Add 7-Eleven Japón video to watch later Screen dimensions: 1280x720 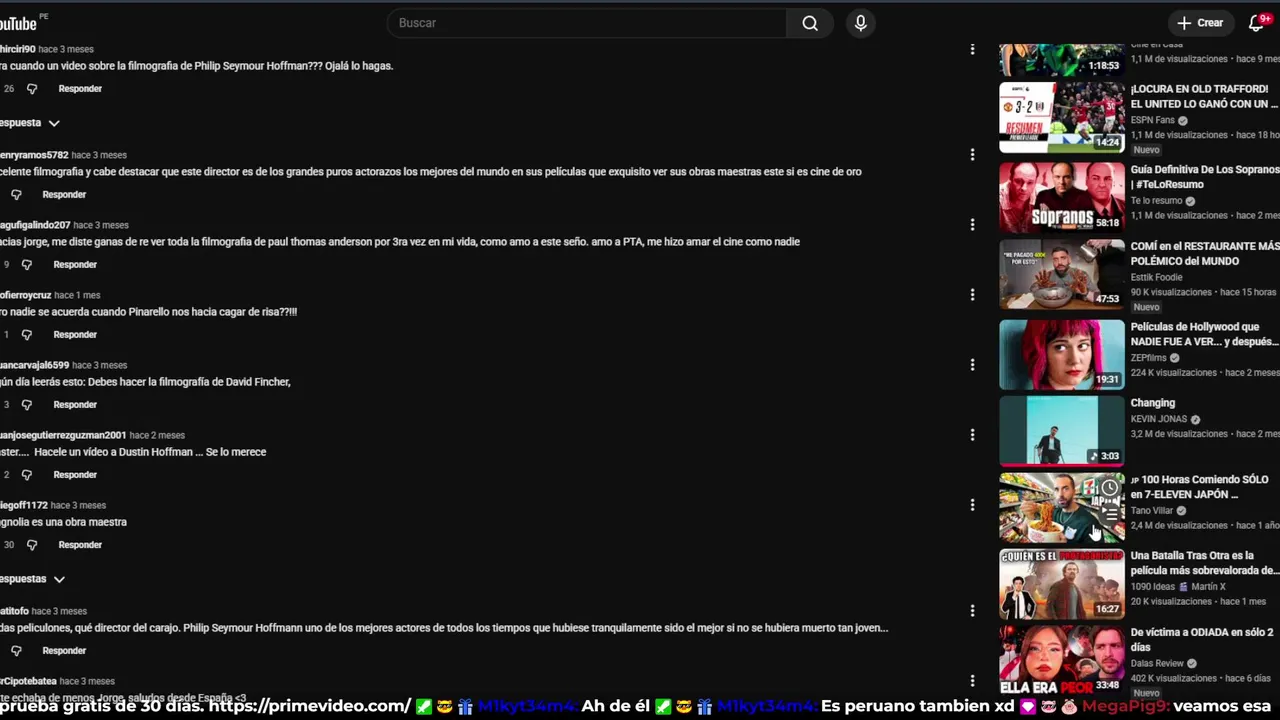[x=1109, y=488]
